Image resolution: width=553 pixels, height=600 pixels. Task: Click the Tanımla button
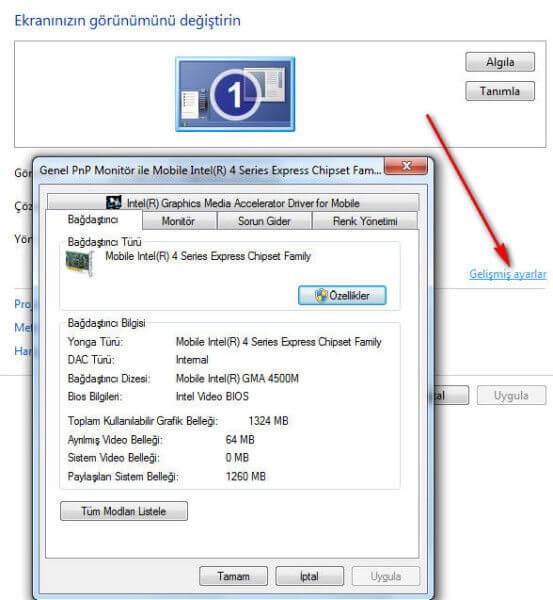point(500,91)
